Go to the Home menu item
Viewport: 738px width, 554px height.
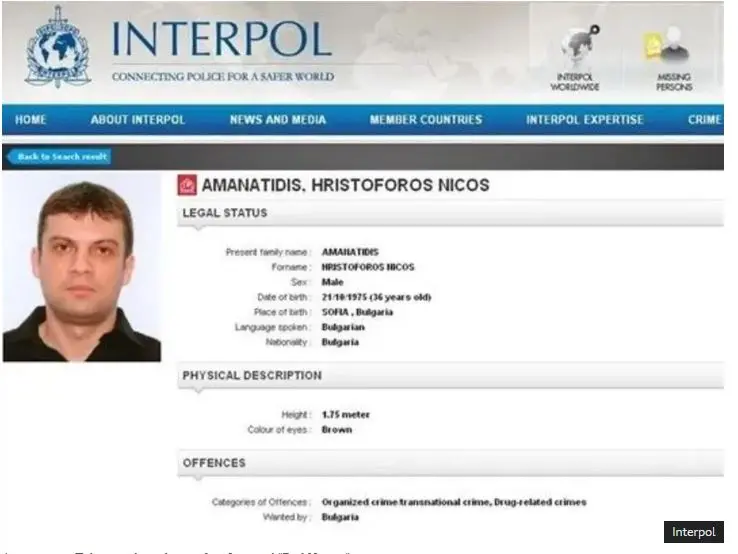click(31, 120)
